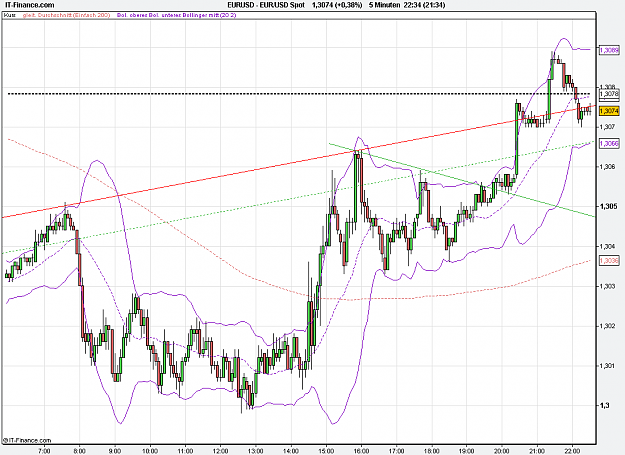Click the 22:00 time axis label
The width and height of the screenshot is (625, 455).
(572, 451)
